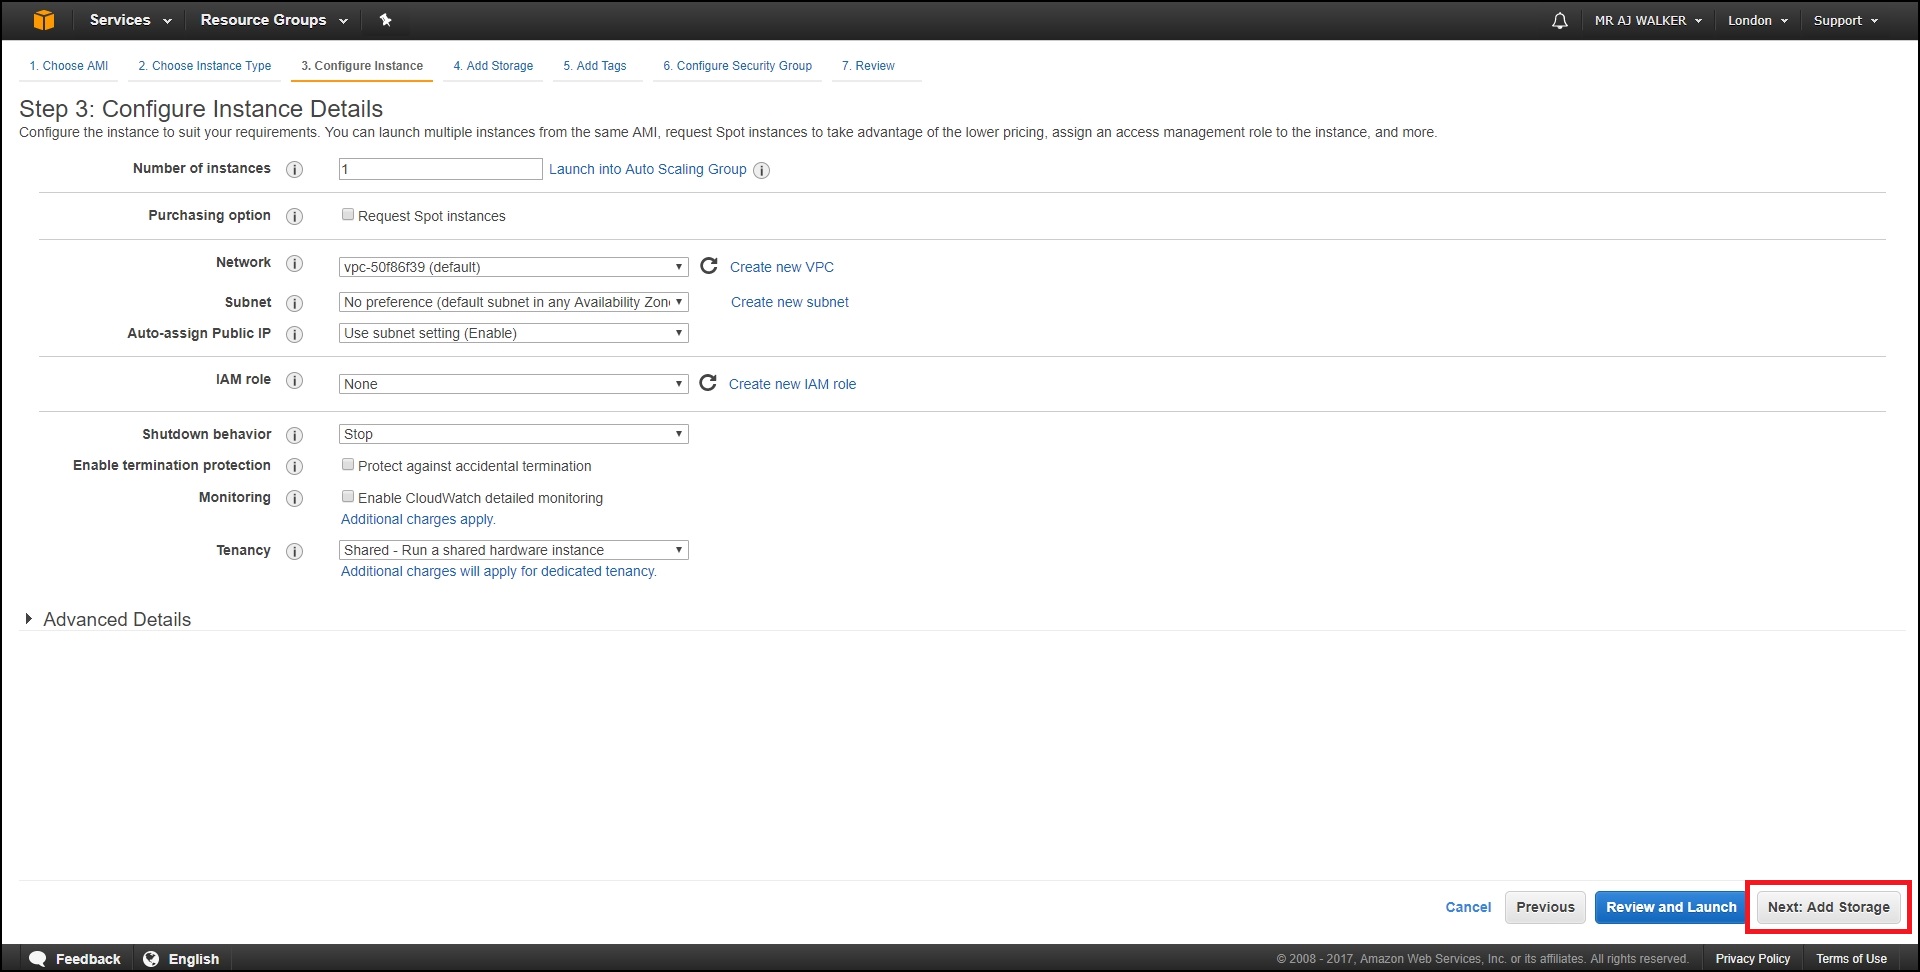Check Protect against accidental termination
The height and width of the screenshot is (972, 1920).
click(348, 464)
